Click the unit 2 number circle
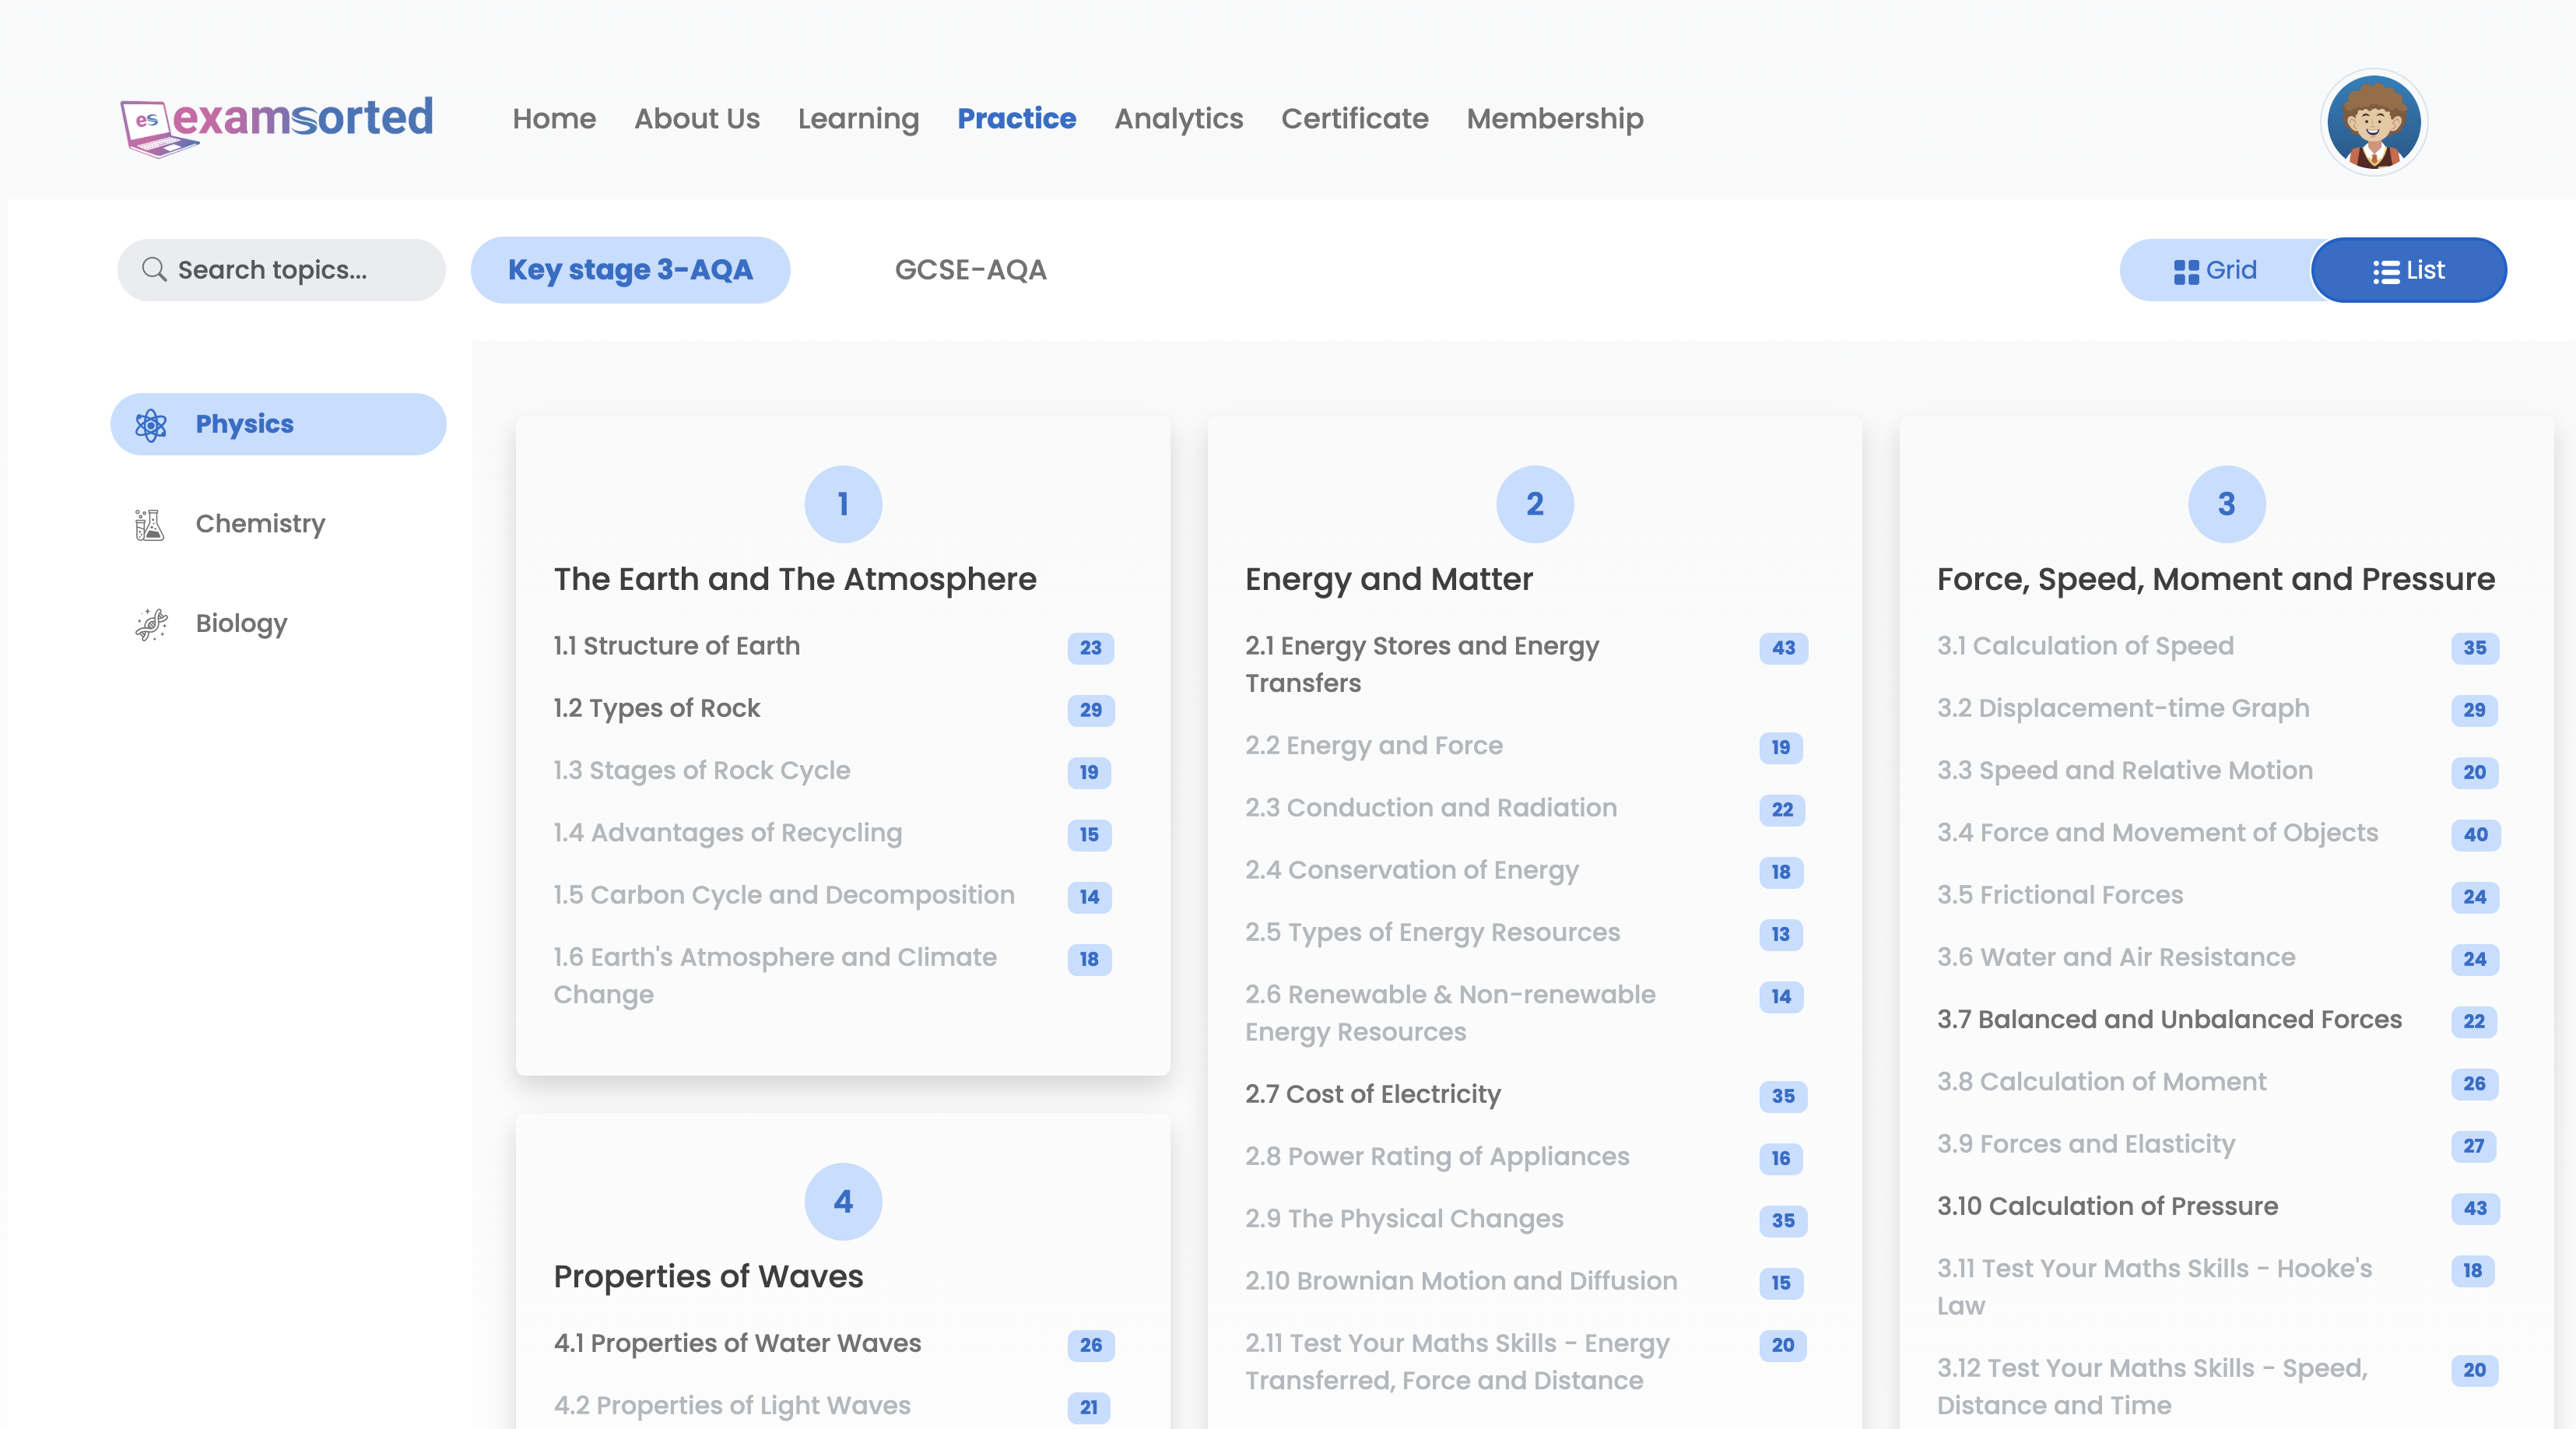2576x1429 pixels. 1535,504
